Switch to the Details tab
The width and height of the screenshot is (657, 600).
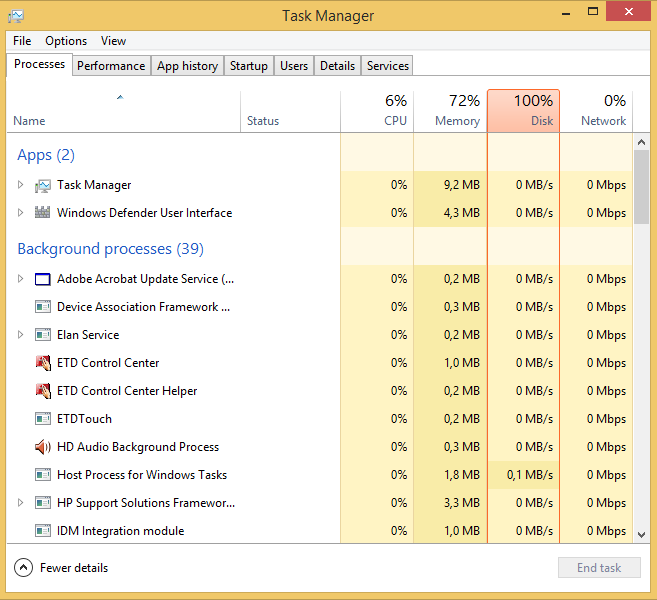click(337, 66)
